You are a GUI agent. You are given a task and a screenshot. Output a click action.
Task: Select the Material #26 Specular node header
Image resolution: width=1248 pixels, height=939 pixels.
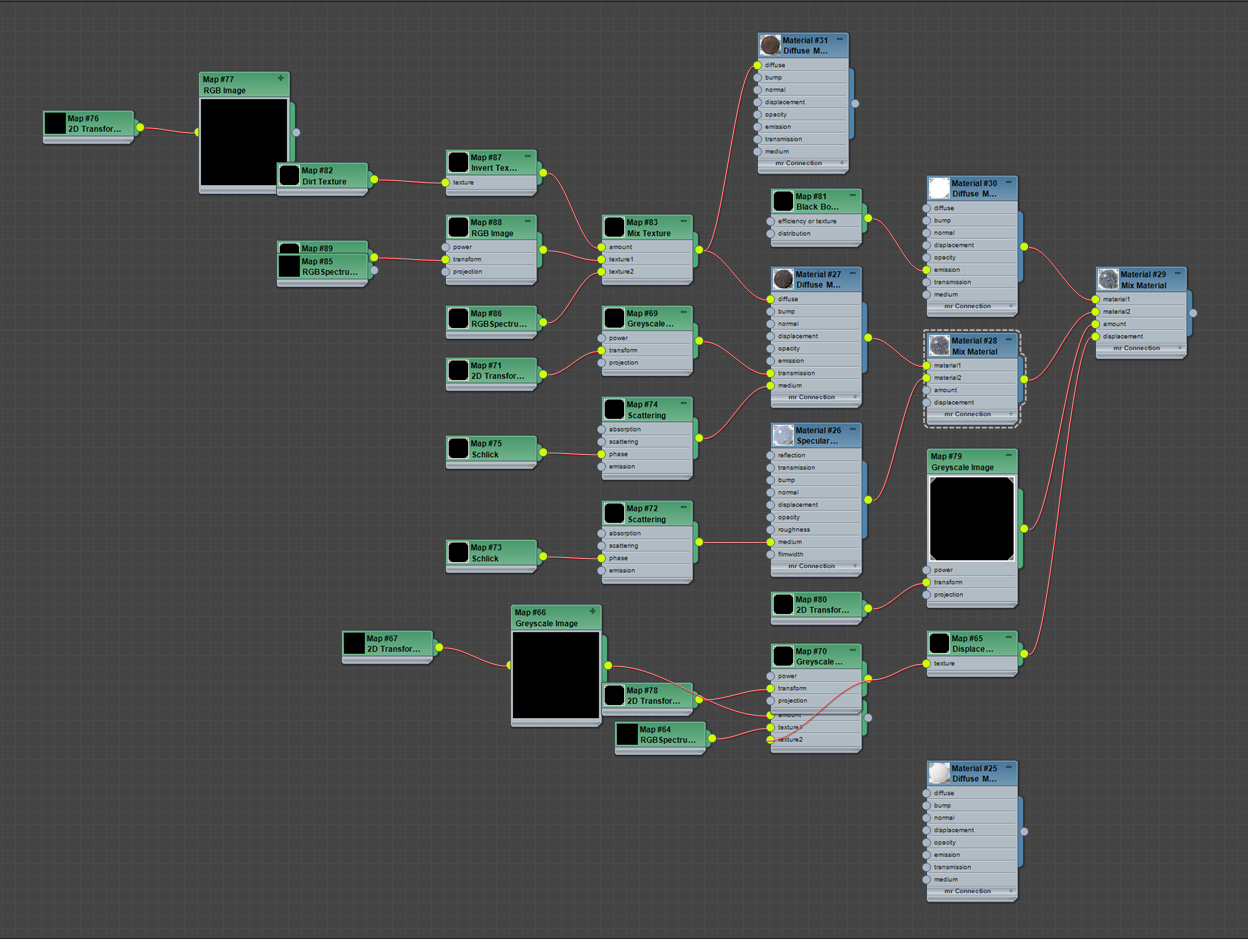tap(815, 435)
